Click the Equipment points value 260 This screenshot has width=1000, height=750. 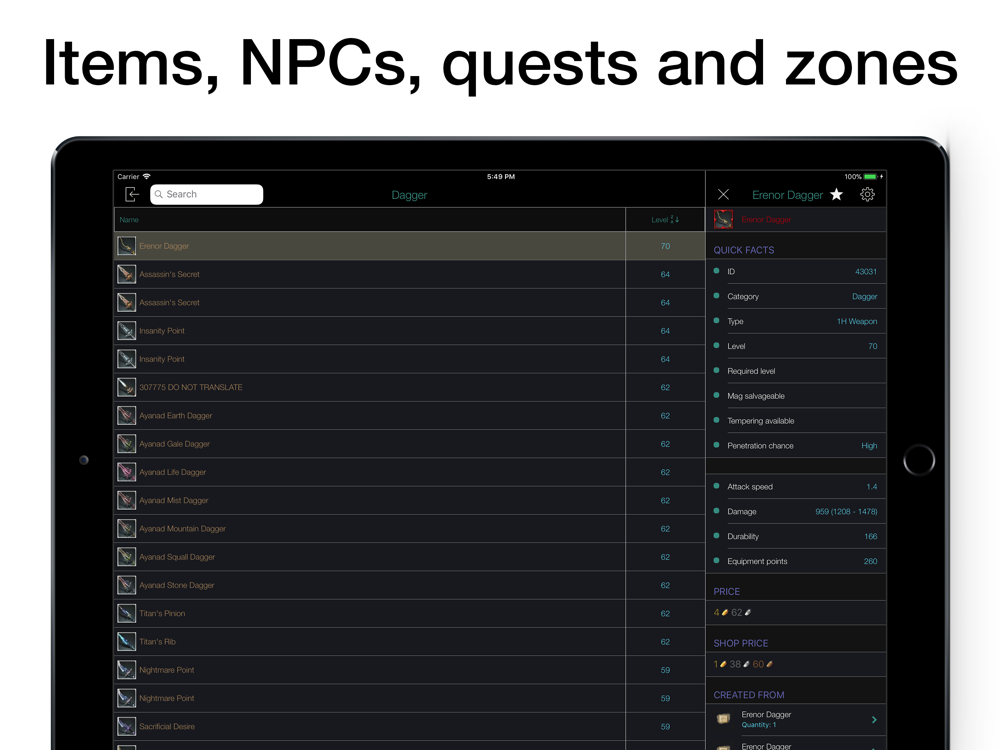[871, 561]
